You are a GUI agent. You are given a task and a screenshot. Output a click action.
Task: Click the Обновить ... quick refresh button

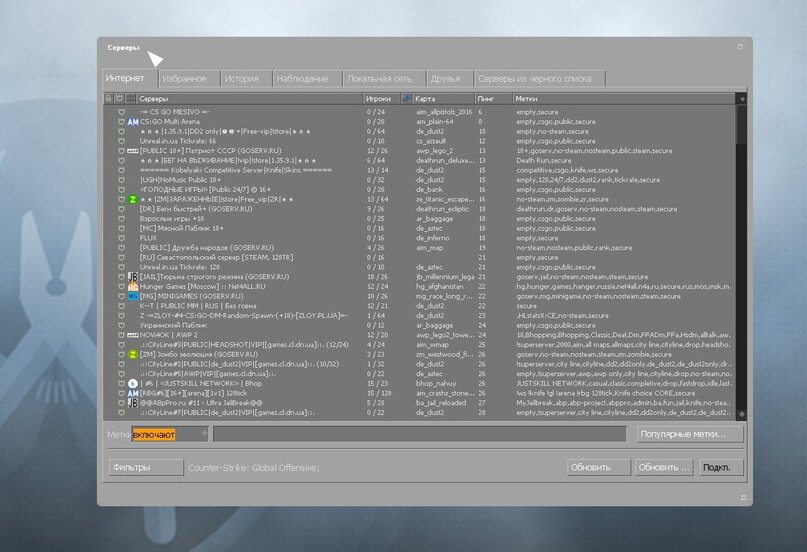point(663,467)
